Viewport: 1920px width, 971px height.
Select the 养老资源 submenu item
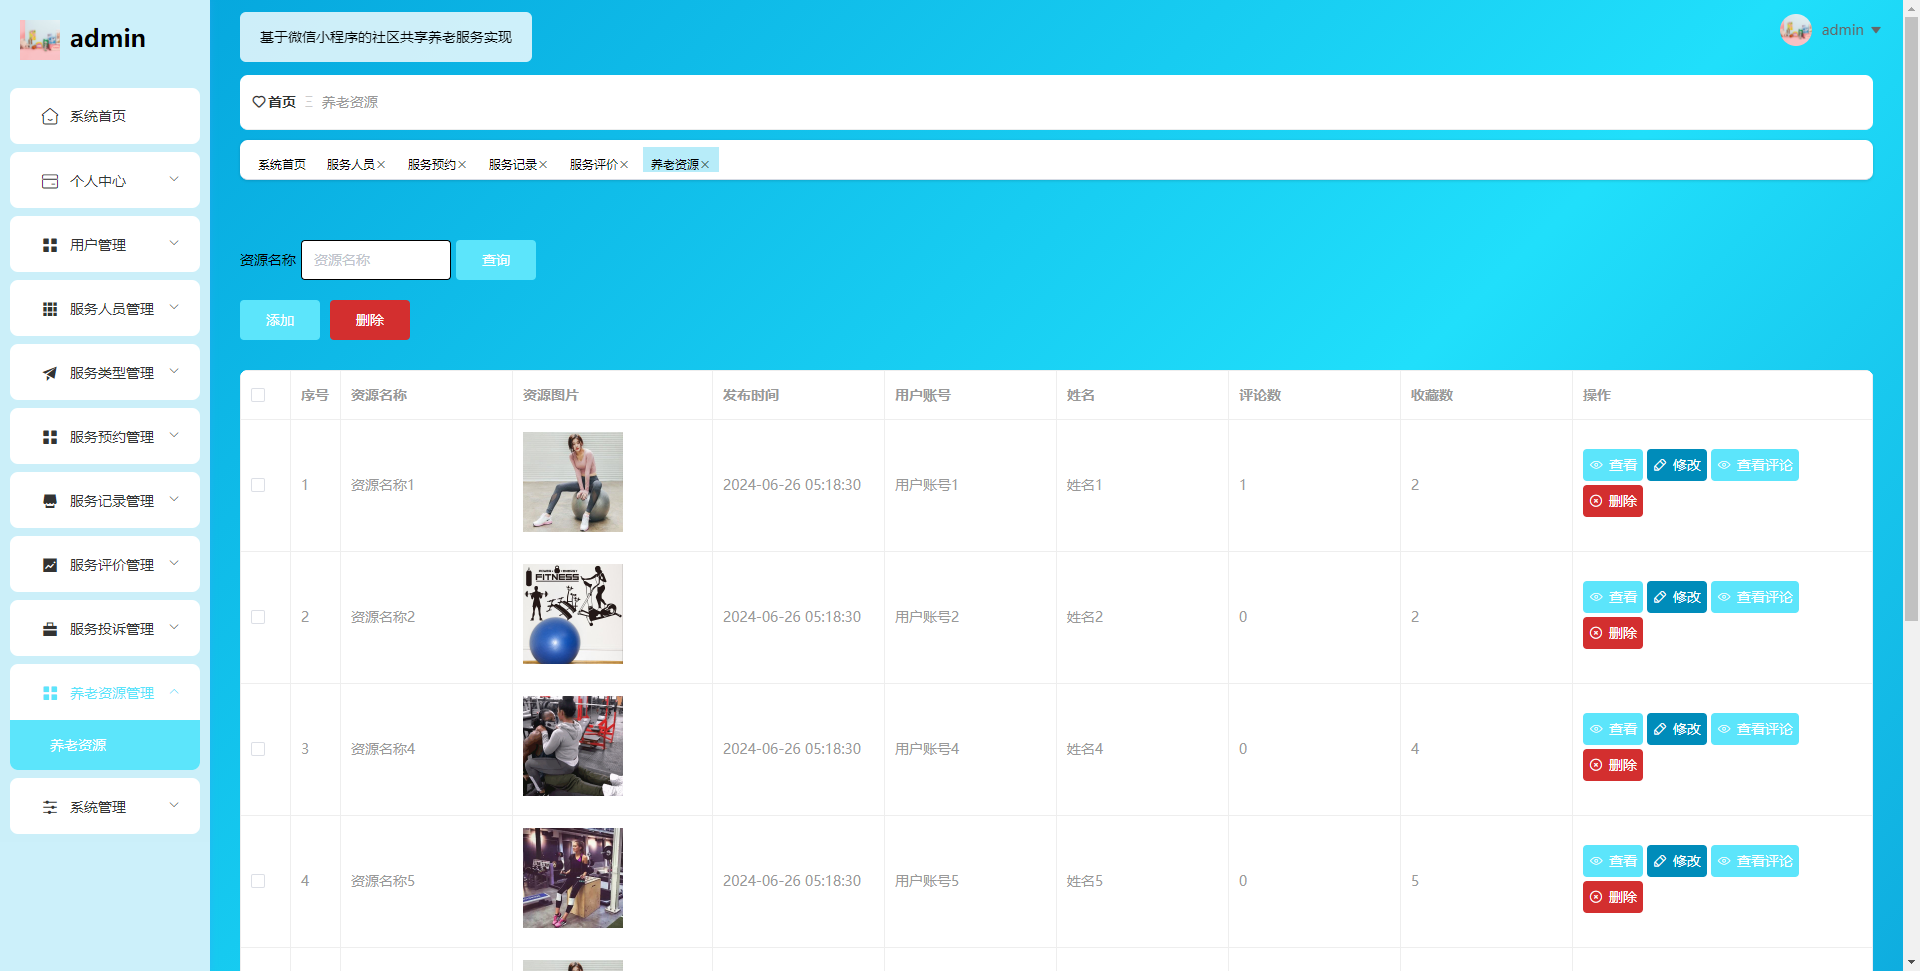(x=105, y=745)
